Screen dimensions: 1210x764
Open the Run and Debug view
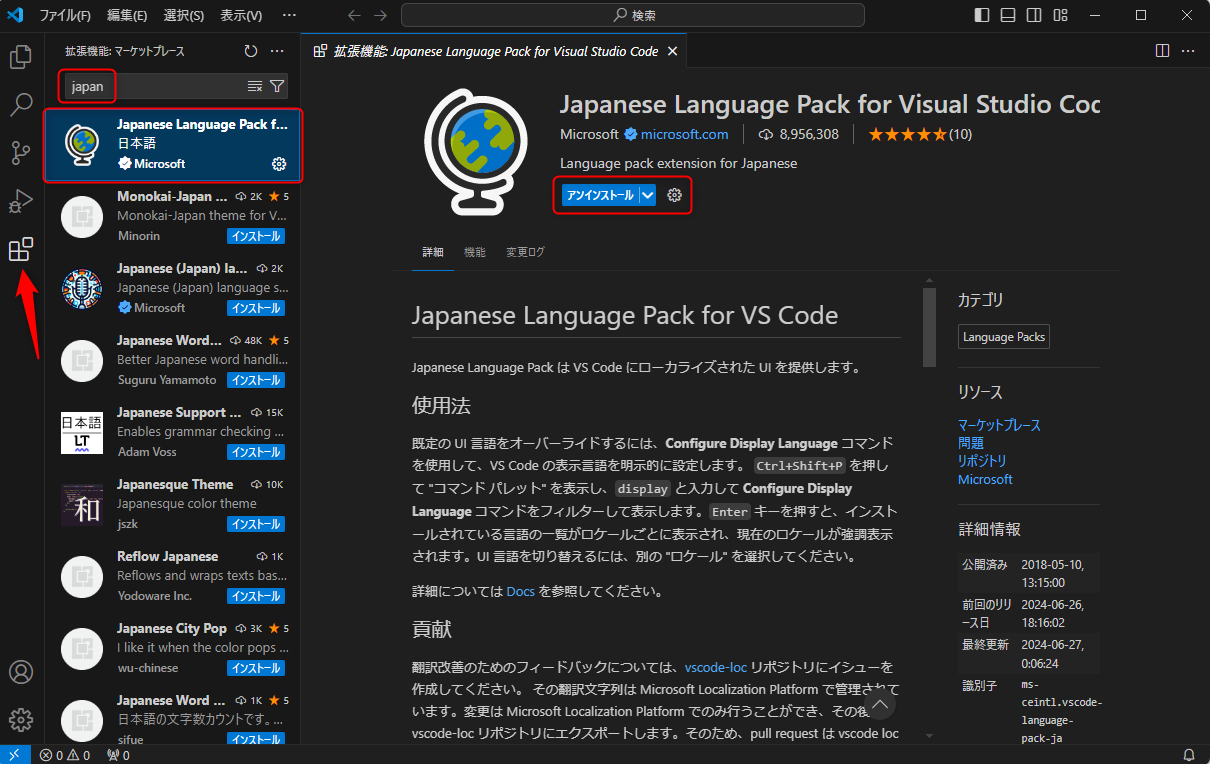[x=21, y=201]
